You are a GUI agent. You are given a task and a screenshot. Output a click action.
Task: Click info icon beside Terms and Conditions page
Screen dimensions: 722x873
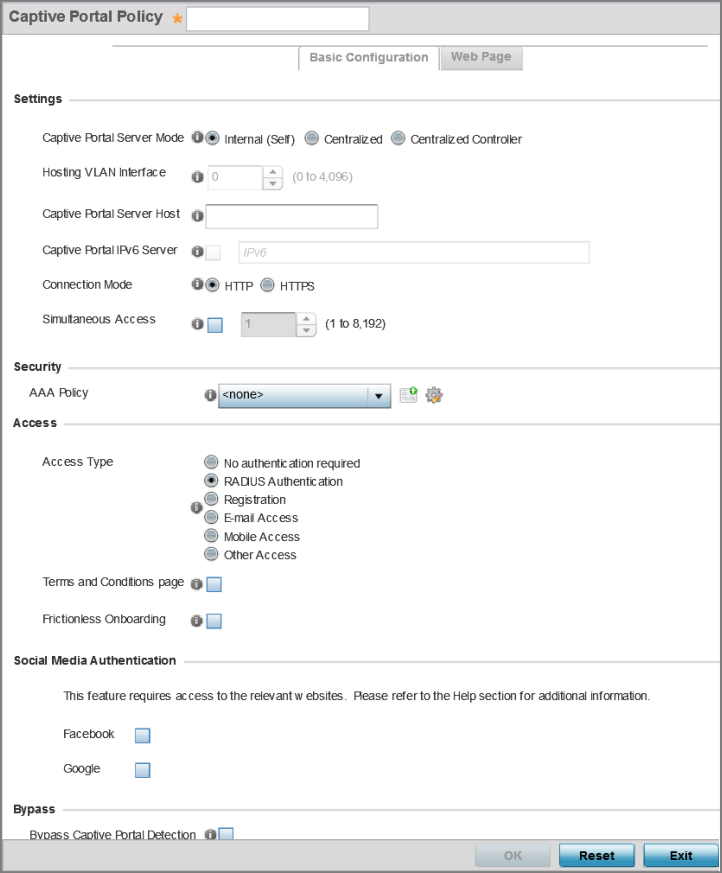(x=197, y=584)
